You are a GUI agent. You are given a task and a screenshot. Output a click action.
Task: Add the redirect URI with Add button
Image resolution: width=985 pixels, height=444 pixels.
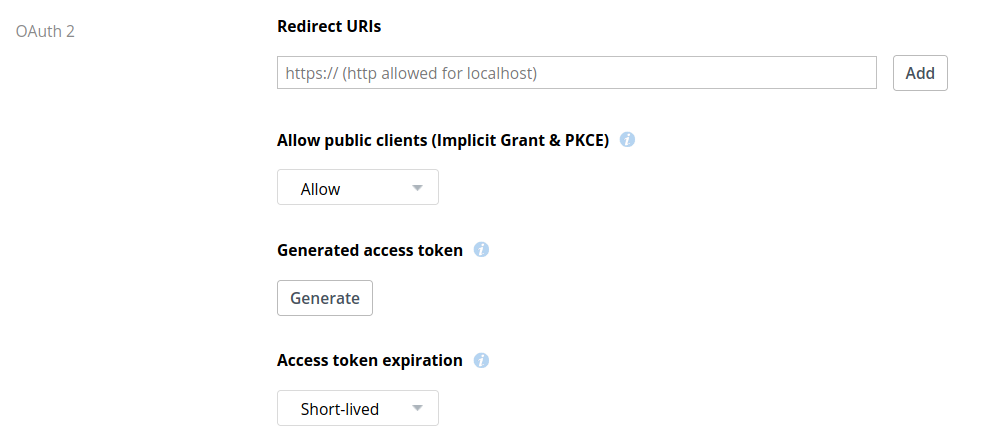(x=920, y=73)
